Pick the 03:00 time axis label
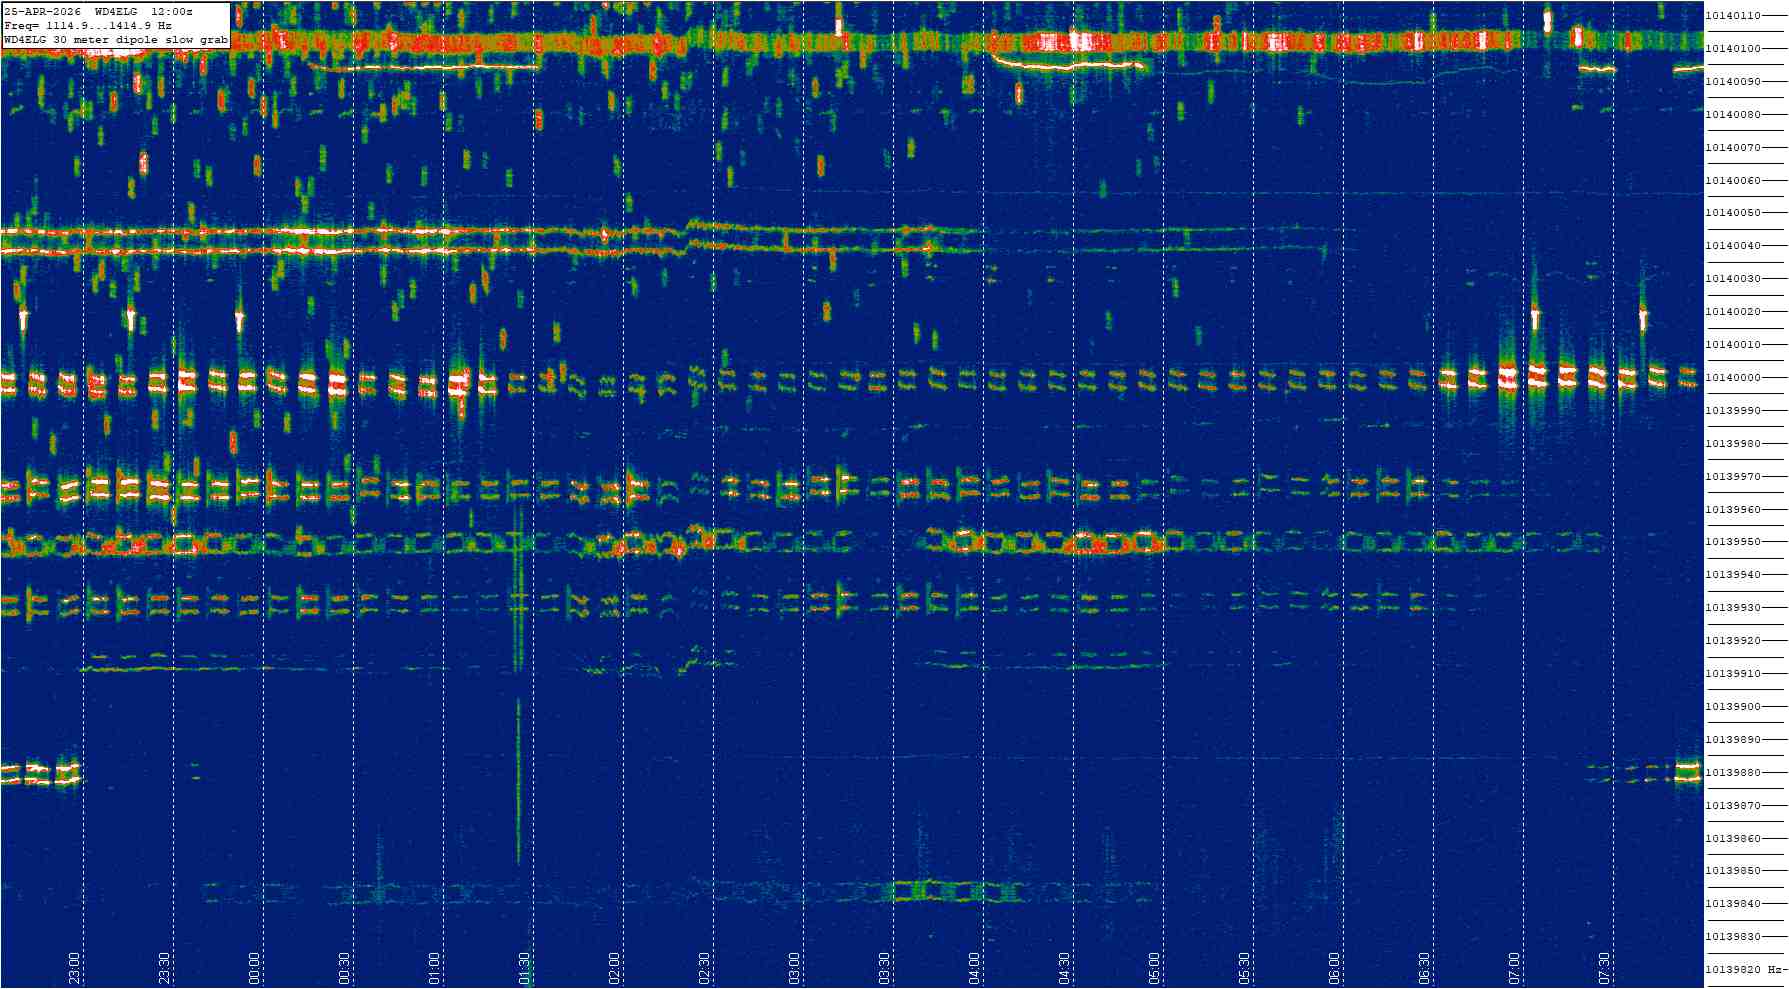Image resolution: width=1789 pixels, height=989 pixels. 794,967
